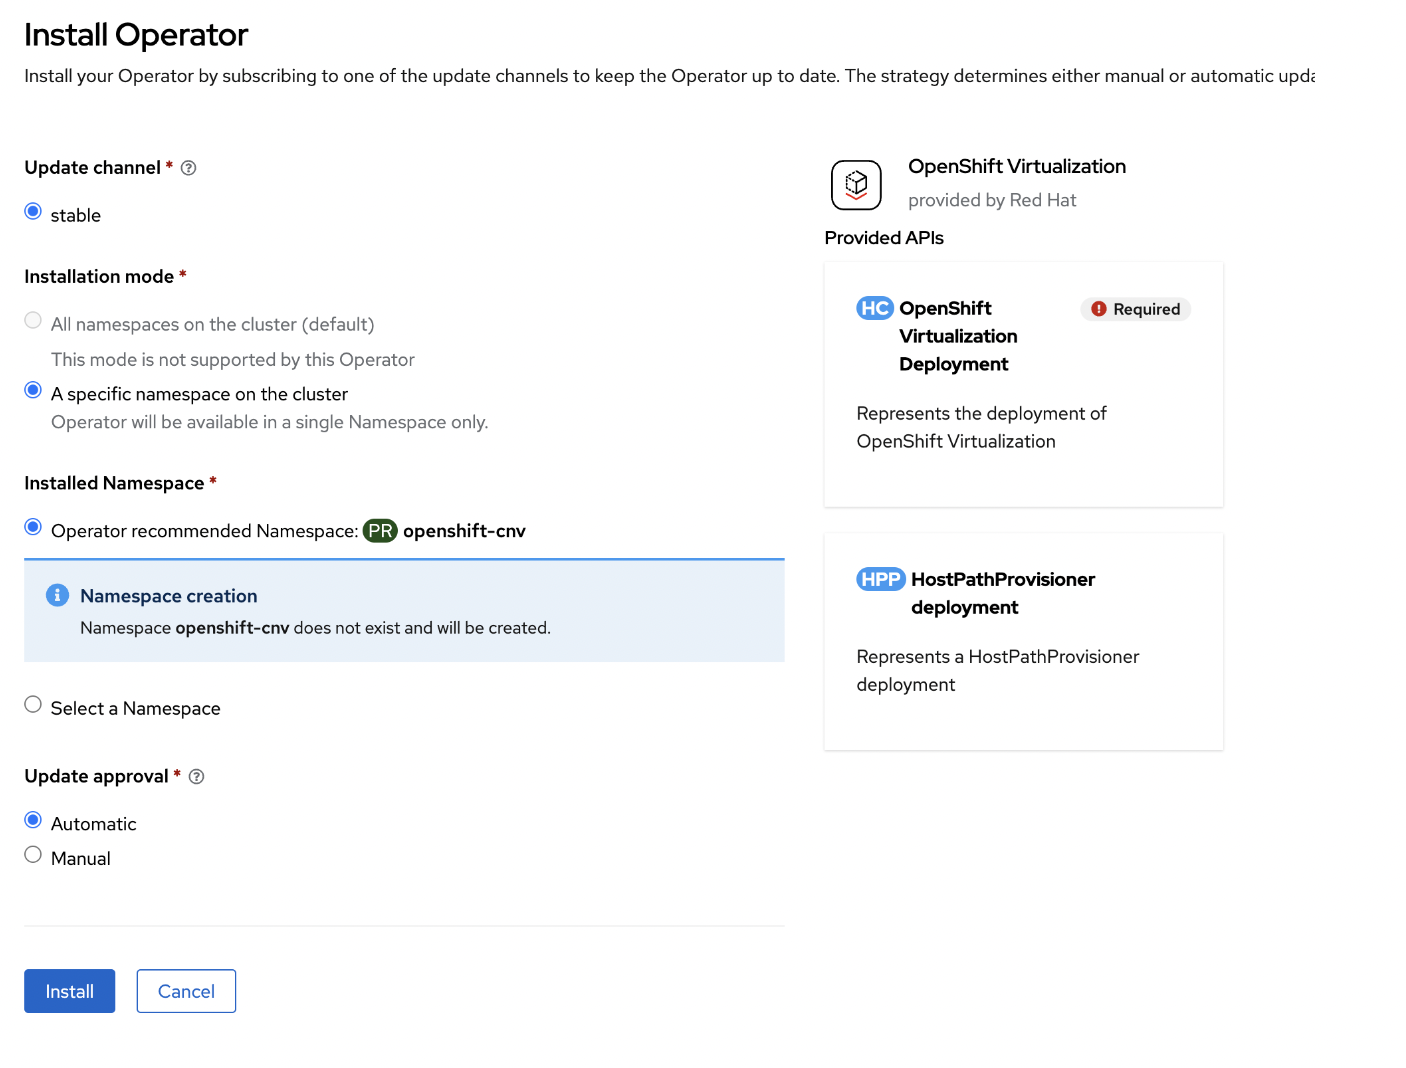Viewport: 1406px width, 1068px height.
Task: Select the OpenShift Virtualization Deployment API card
Action: [x=1023, y=384]
